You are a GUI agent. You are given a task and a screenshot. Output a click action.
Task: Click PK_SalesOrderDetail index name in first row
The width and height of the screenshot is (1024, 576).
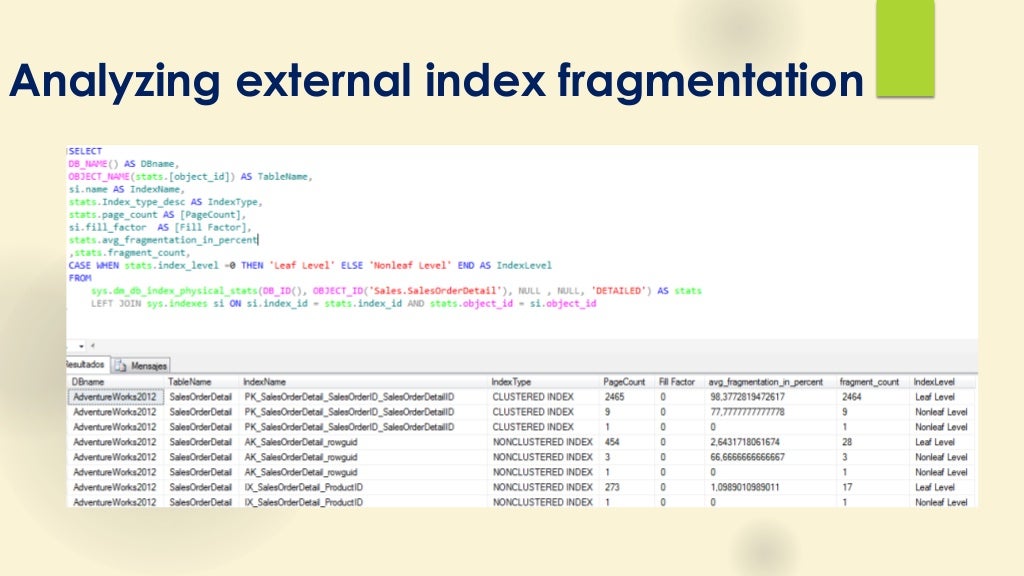click(349, 397)
